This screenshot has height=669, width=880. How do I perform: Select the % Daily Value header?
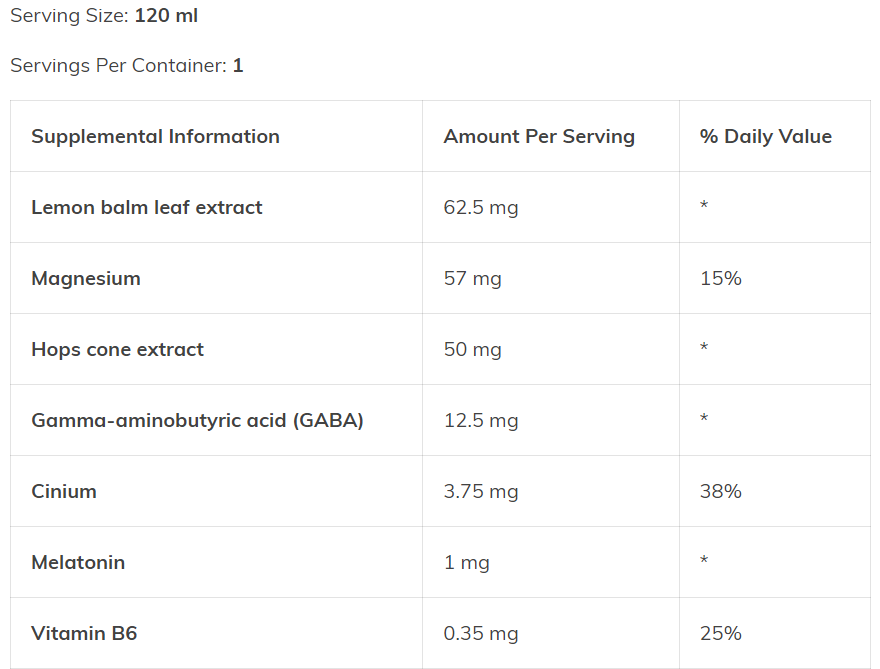[766, 136]
